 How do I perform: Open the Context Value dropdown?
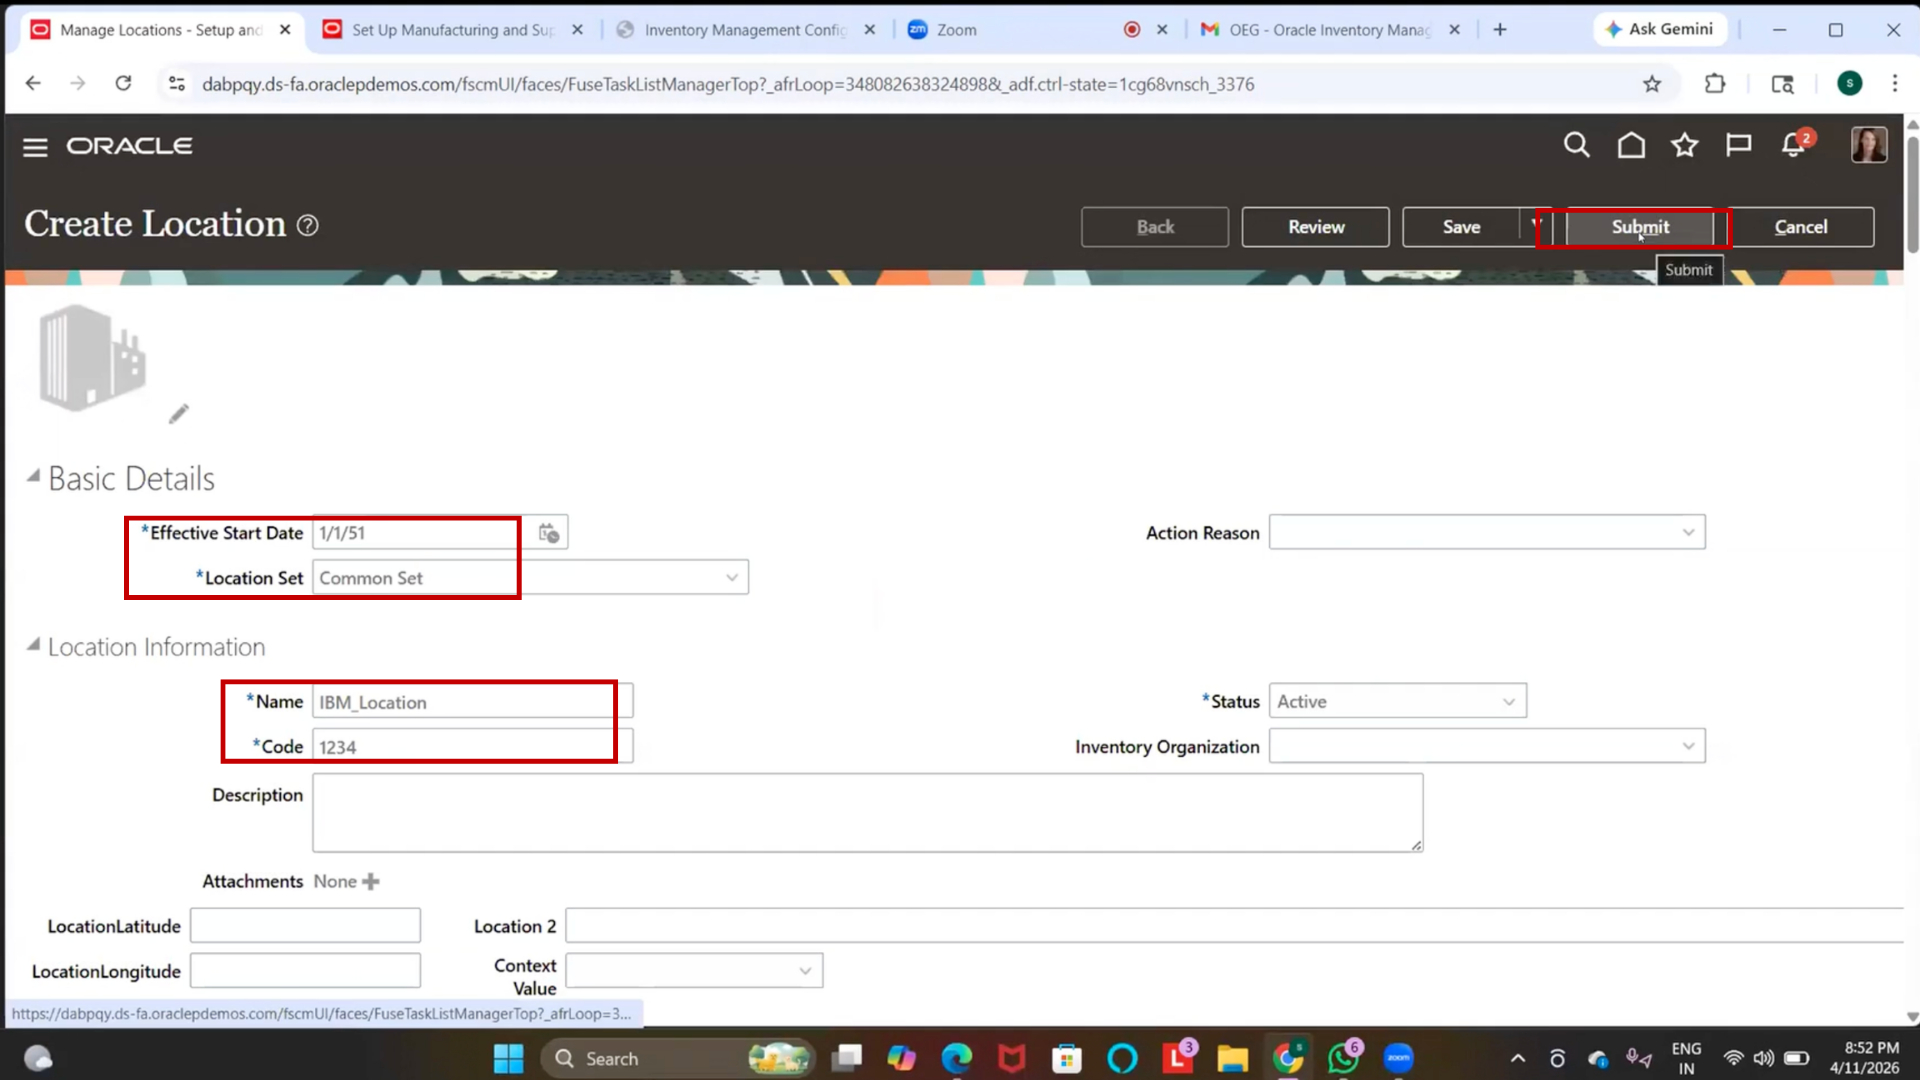click(x=805, y=971)
